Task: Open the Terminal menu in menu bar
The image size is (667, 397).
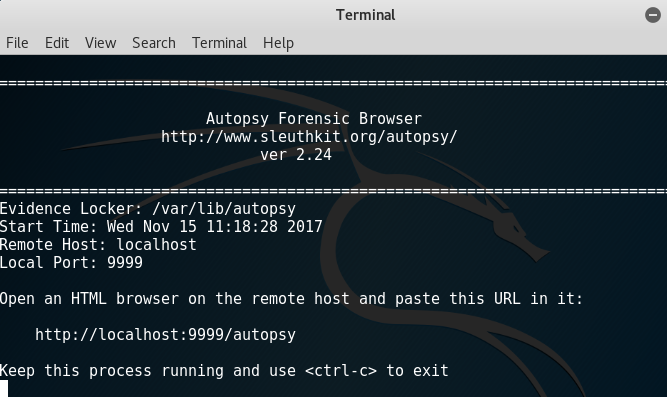Action: click(x=219, y=43)
